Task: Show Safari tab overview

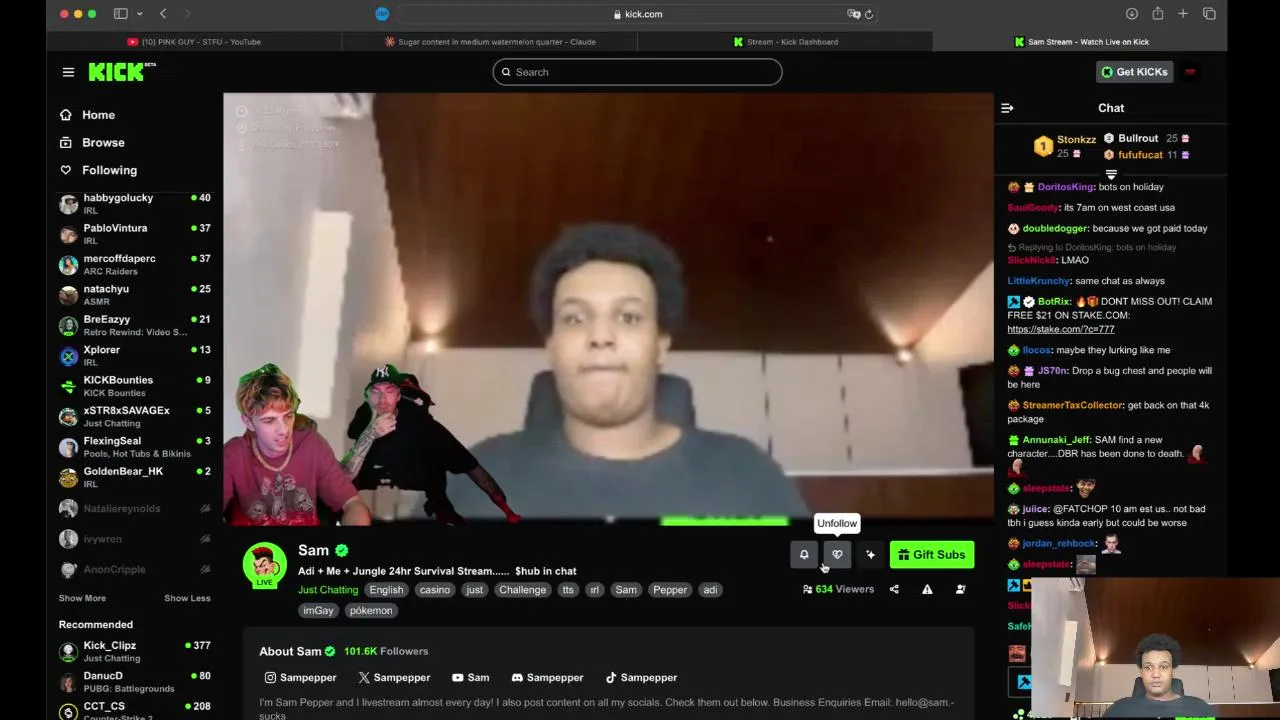Action: click(1209, 14)
